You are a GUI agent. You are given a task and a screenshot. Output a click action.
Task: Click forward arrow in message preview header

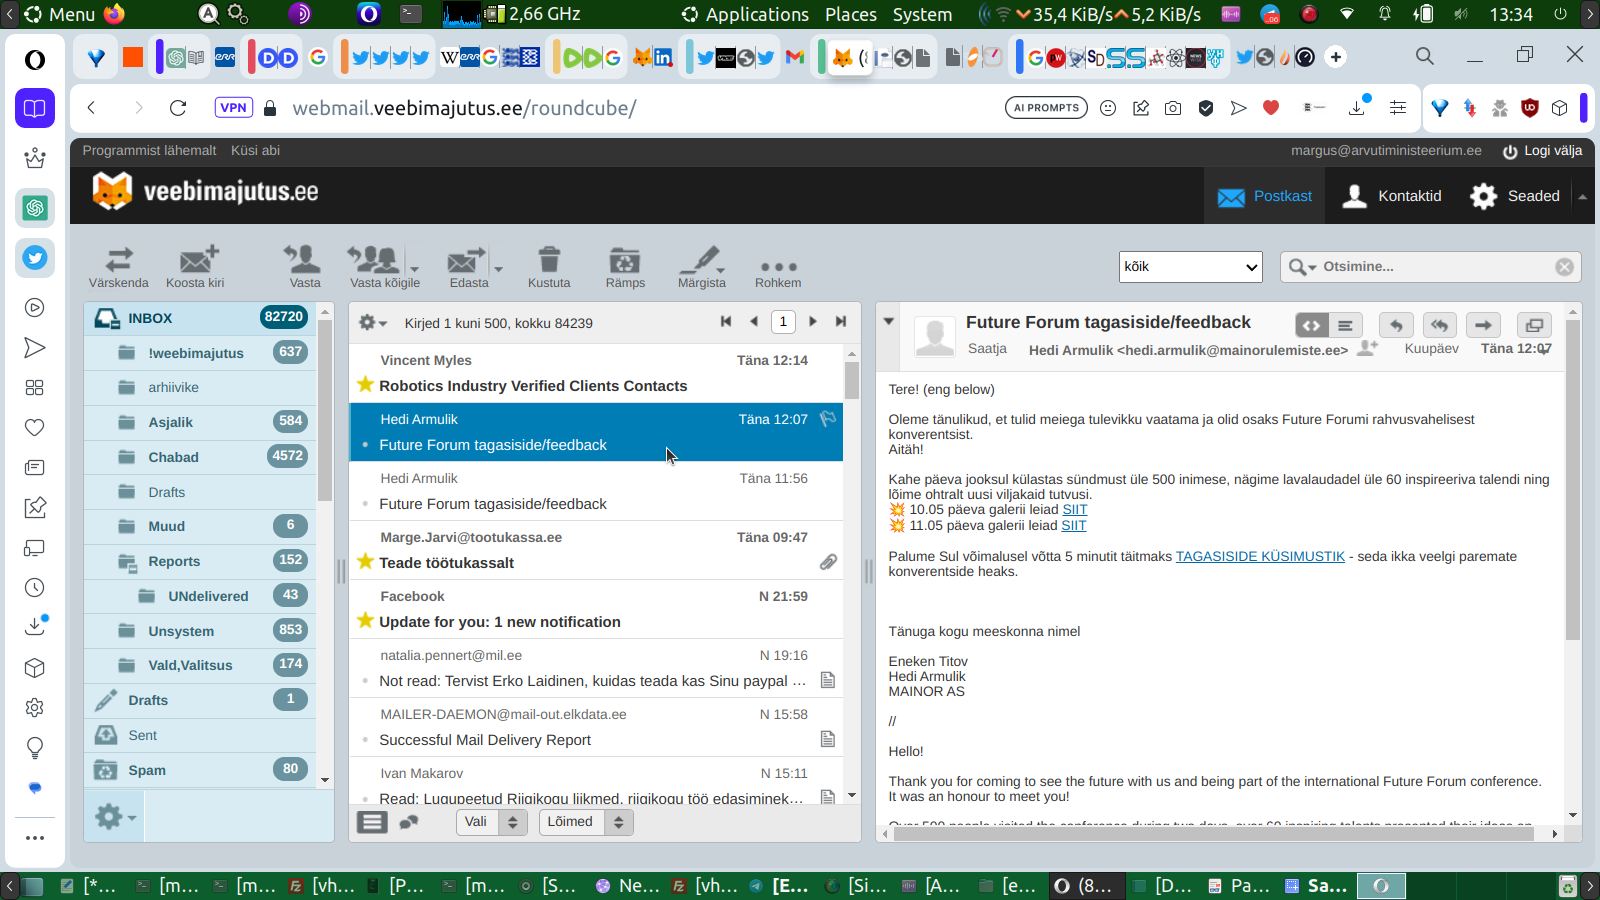(1483, 325)
